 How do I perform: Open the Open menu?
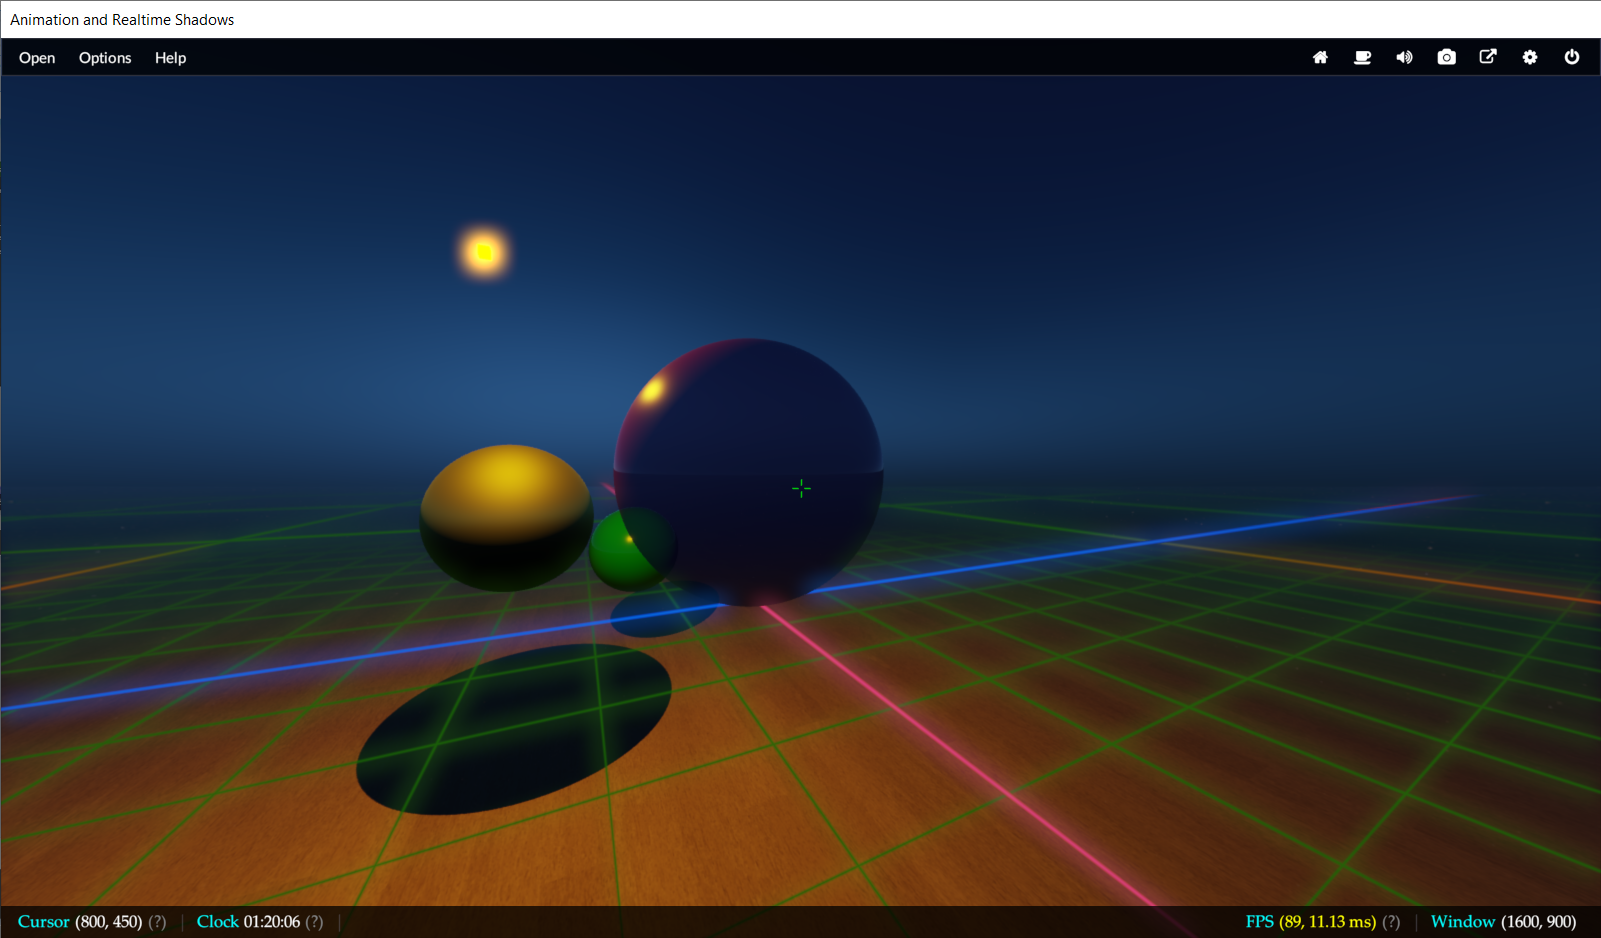tap(37, 58)
